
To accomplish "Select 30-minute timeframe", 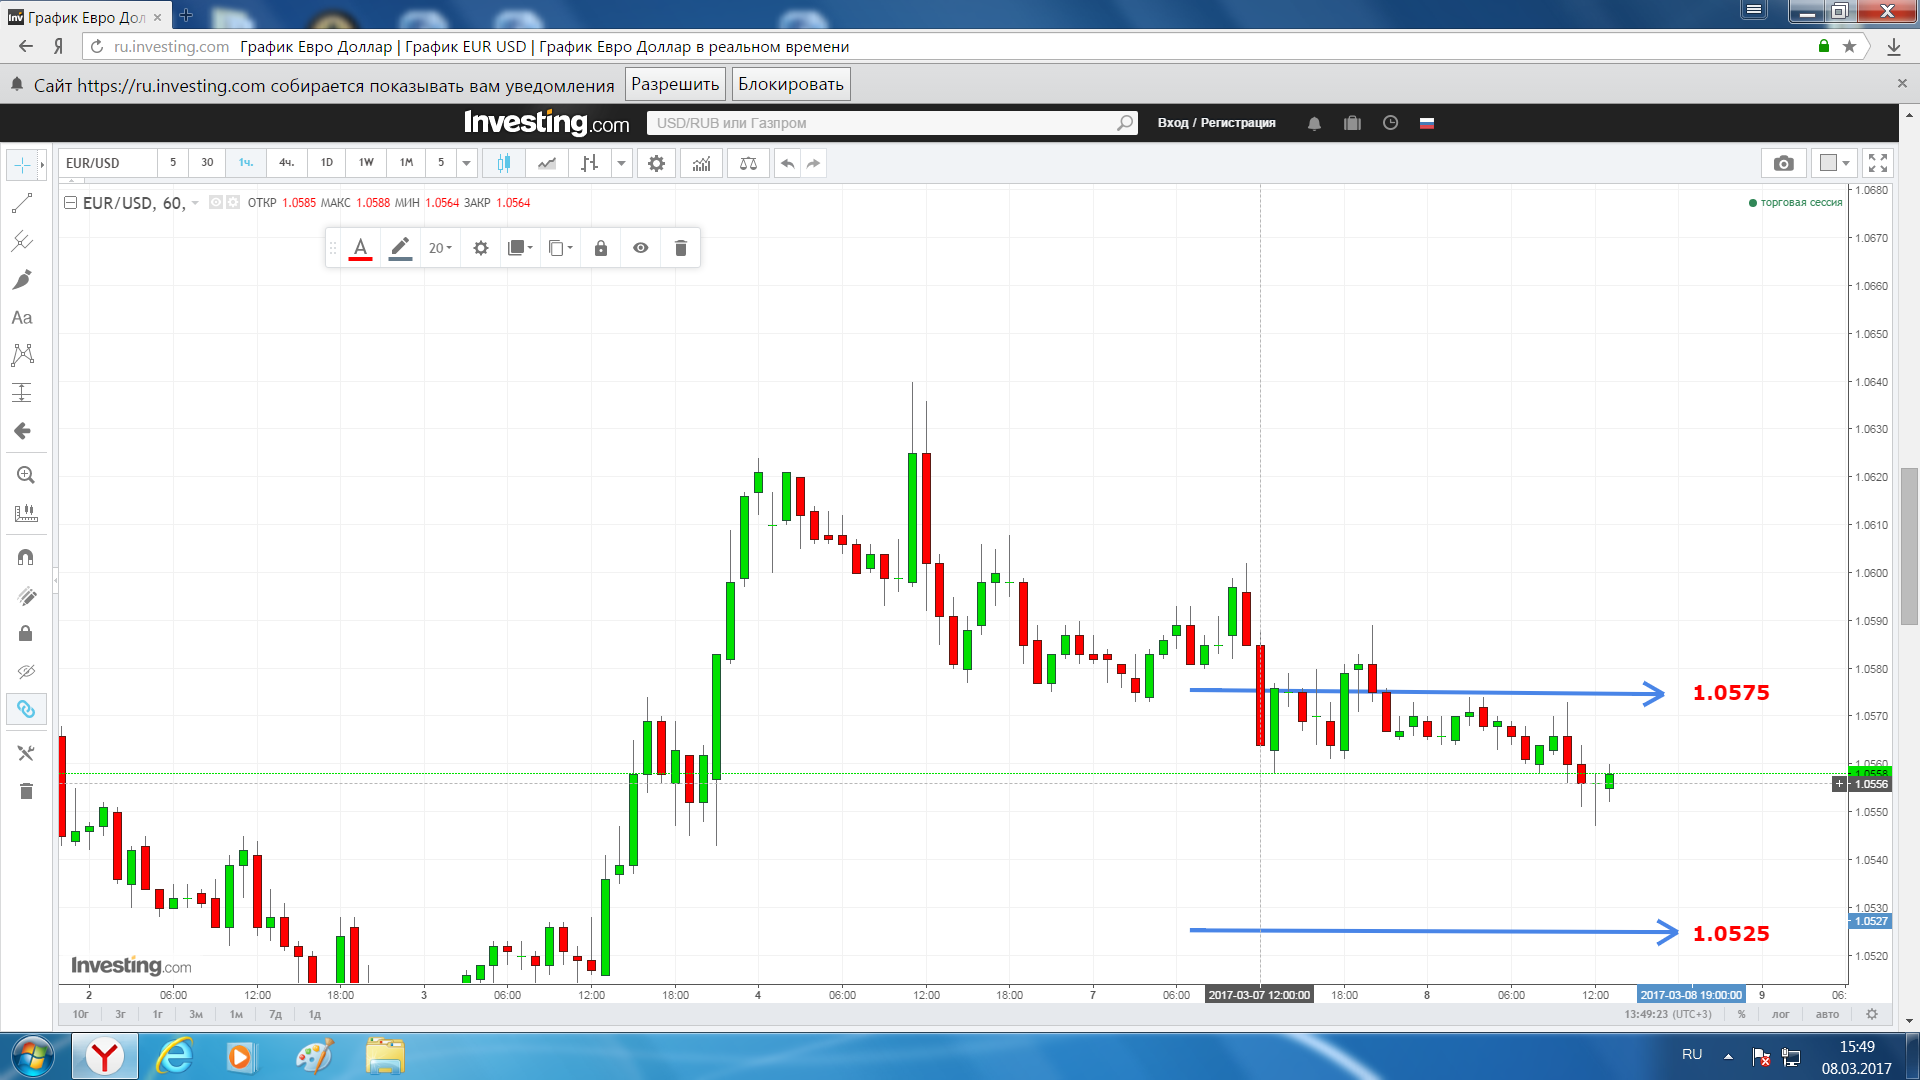I will (207, 162).
